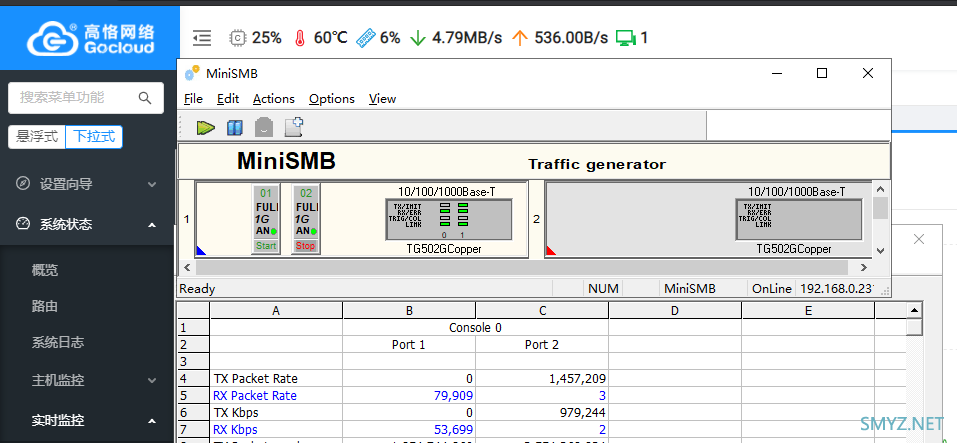Select the 下拉式 menu style toggle
This screenshot has width=957, height=443.
[94, 137]
